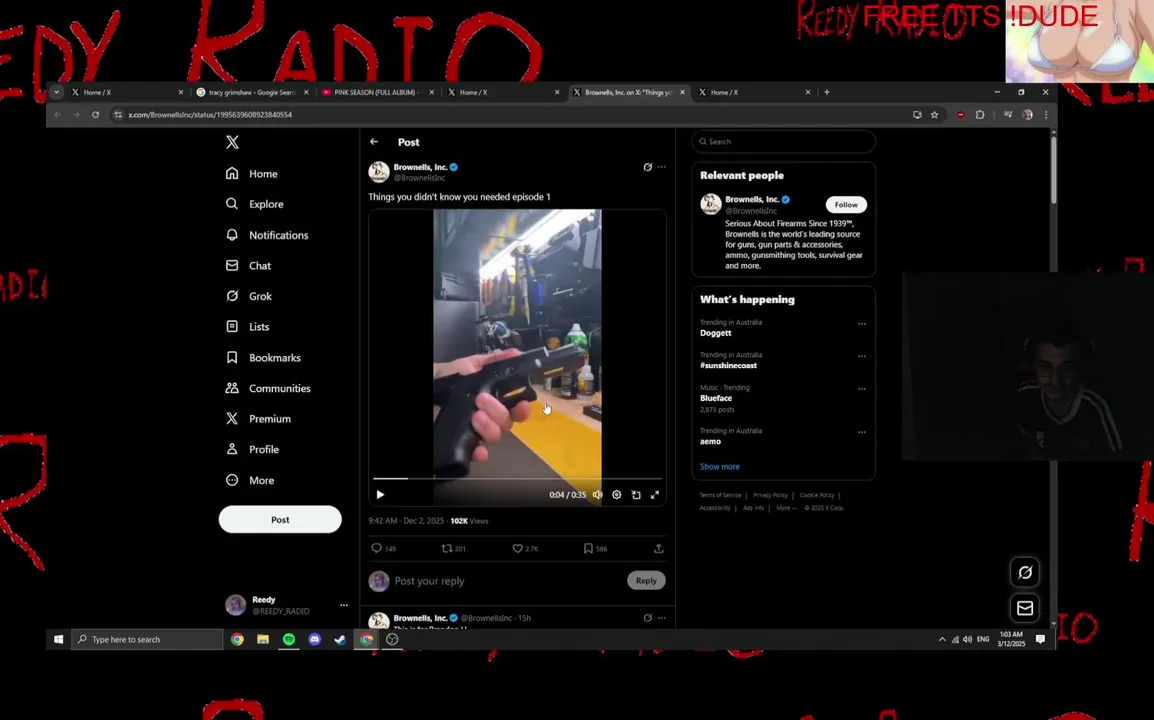1154x720 pixels.
Task: Open Chrome three-dot menu
Action: pos(1046,115)
